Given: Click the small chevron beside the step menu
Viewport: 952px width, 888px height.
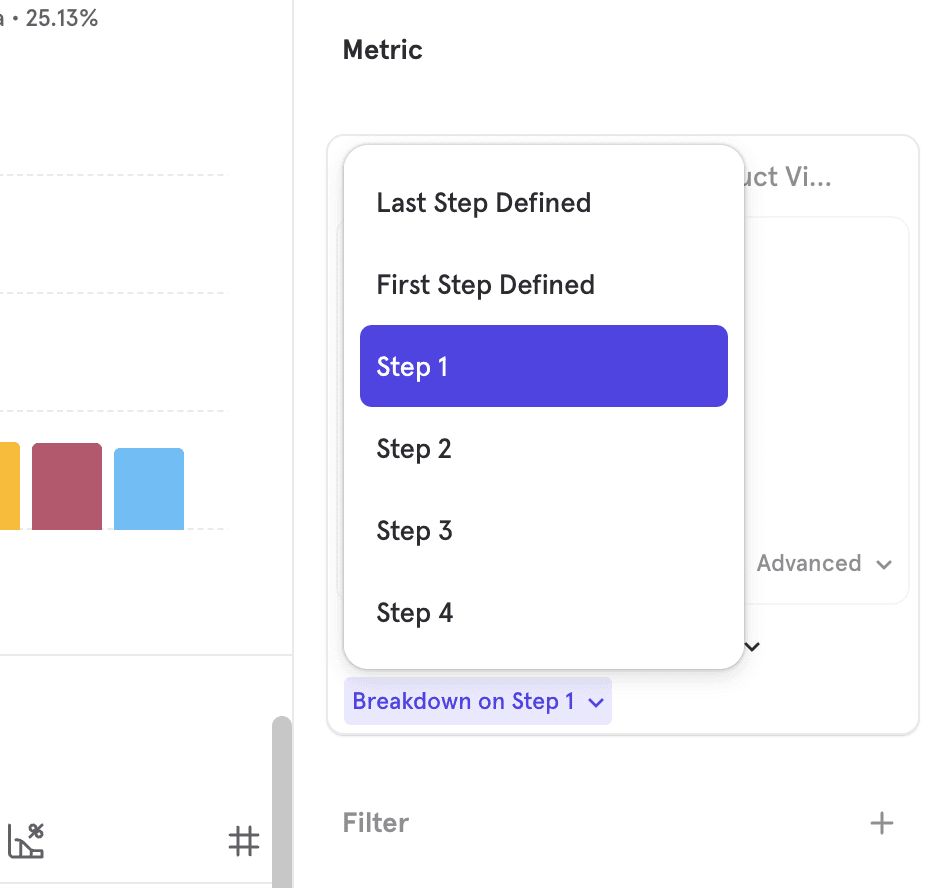Looking at the screenshot, I should [x=753, y=647].
